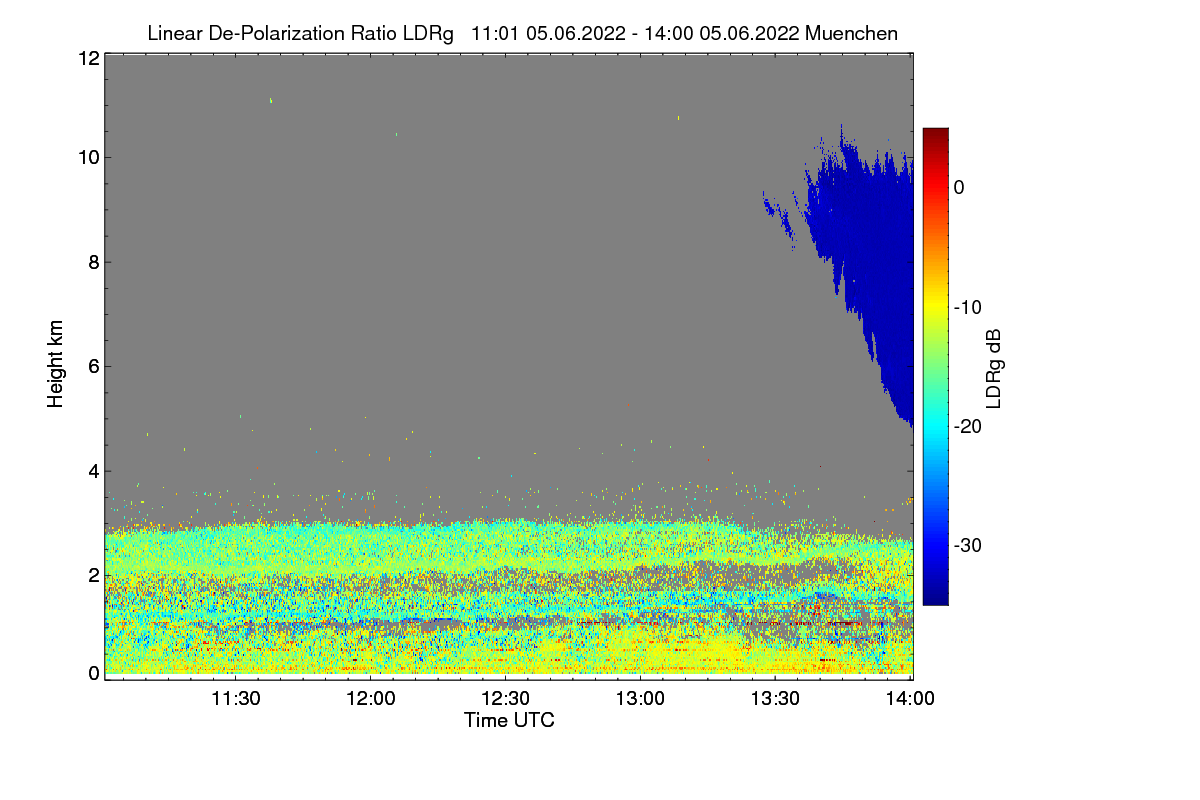The image size is (1200, 800).
Task: Click the 14:00 time tick label
Action: click(x=910, y=699)
